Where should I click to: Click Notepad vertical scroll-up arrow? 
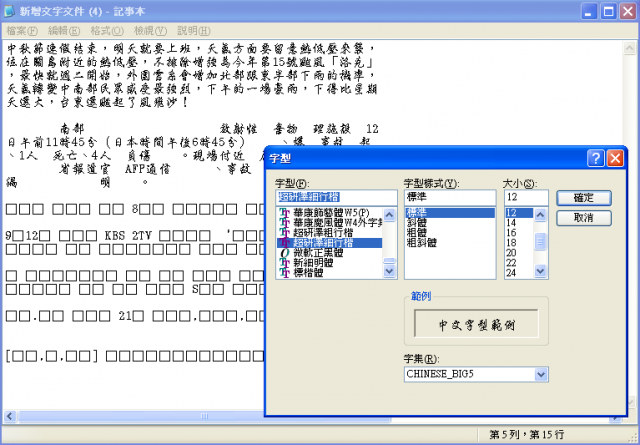(629, 48)
